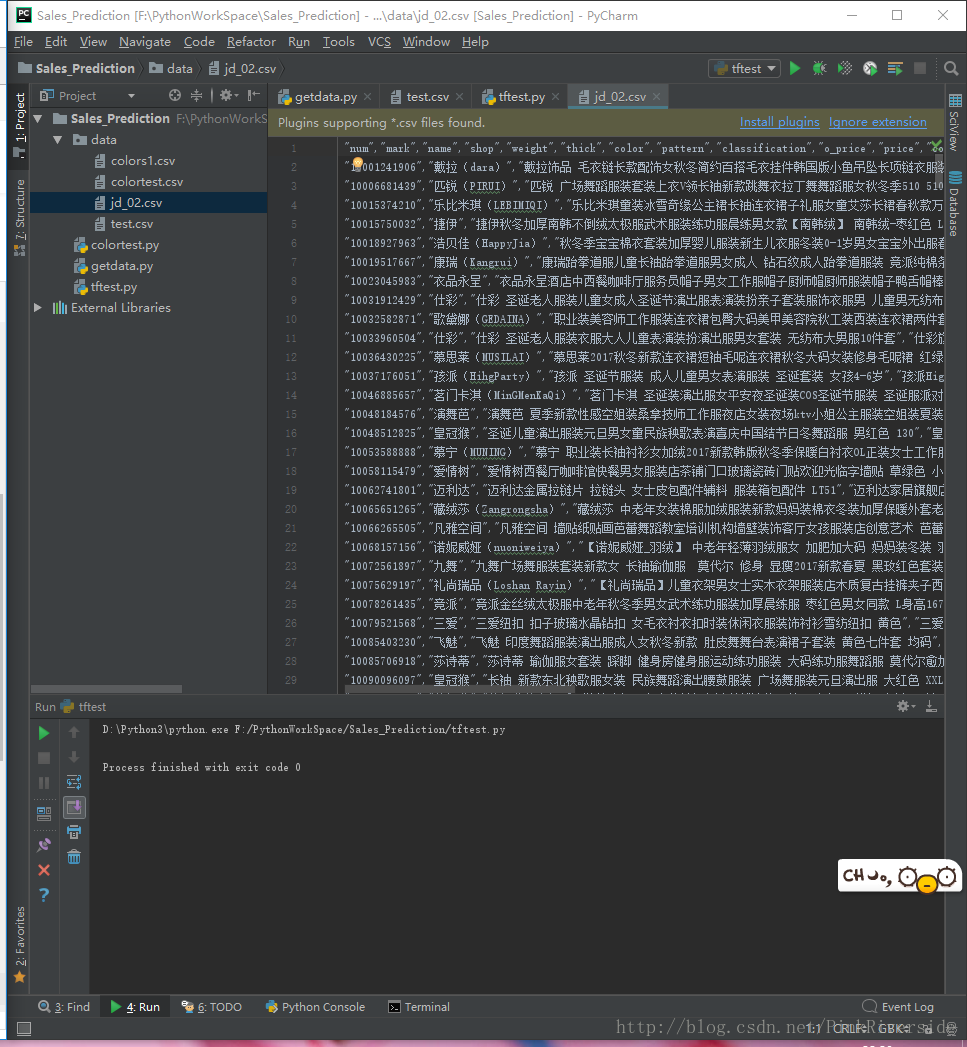The height and width of the screenshot is (1047, 967).
Task: Open Search Everywhere magnifier icon
Action: click(951, 68)
